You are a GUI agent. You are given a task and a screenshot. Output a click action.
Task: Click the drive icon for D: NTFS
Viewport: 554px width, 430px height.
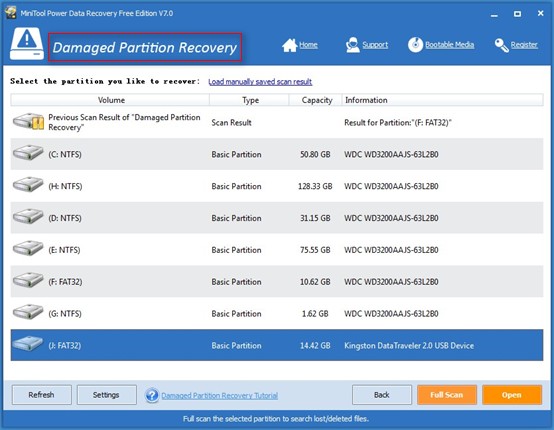(x=28, y=217)
